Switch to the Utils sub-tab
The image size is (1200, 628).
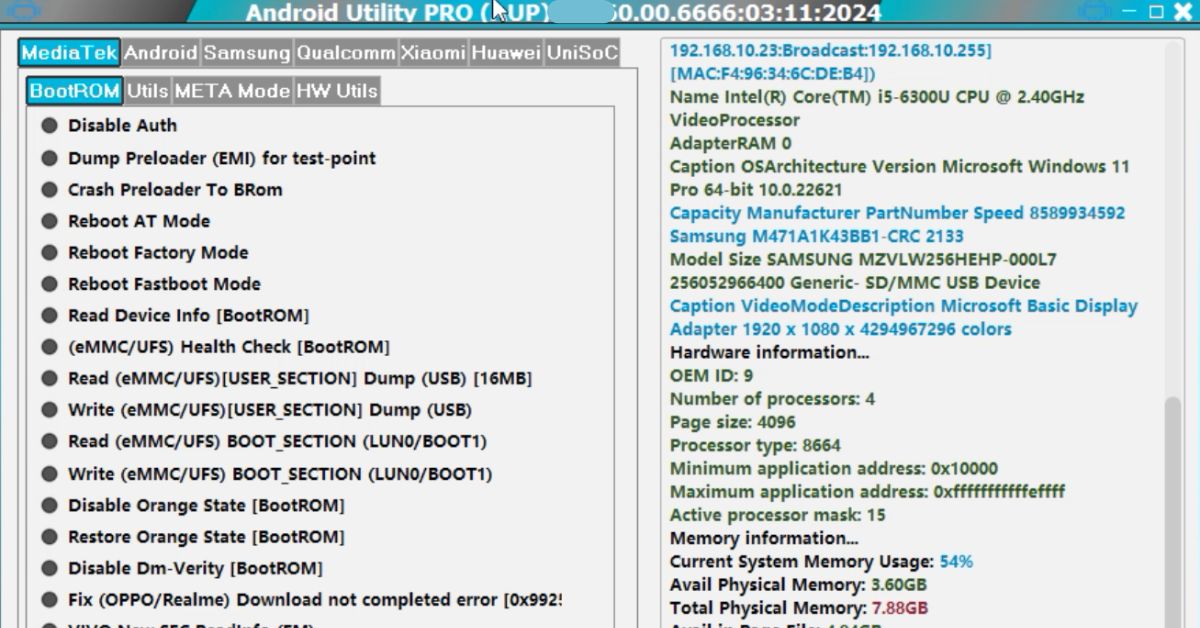(x=148, y=91)
